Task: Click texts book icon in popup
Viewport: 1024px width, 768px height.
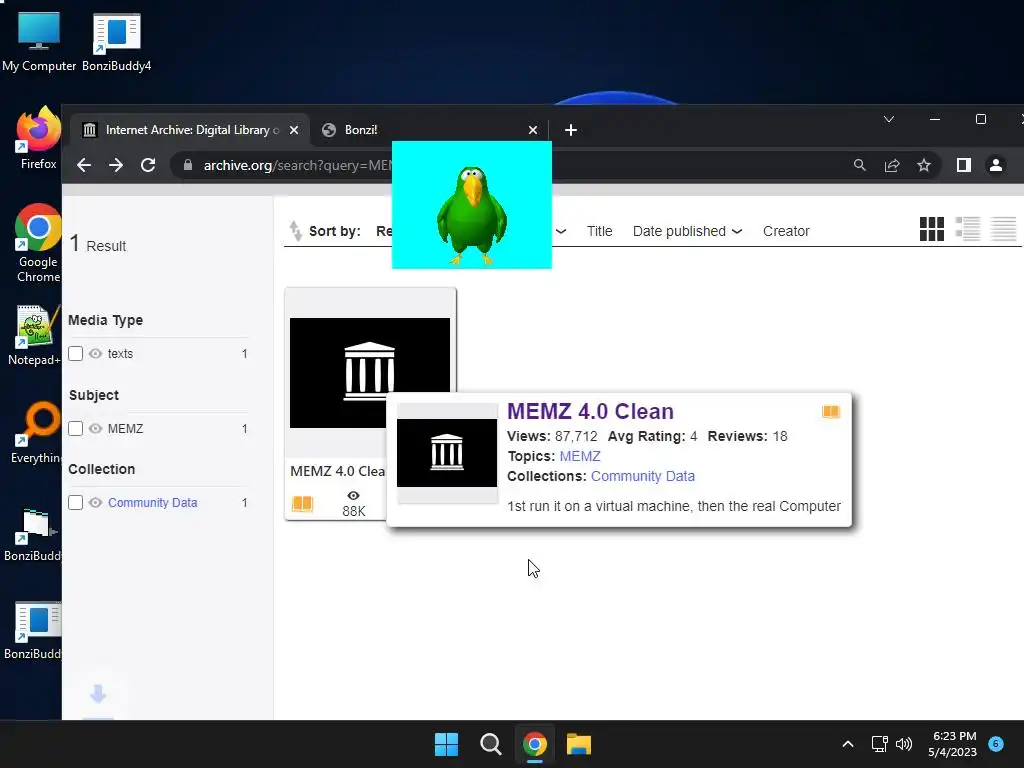Action: [x=831, y=411]
